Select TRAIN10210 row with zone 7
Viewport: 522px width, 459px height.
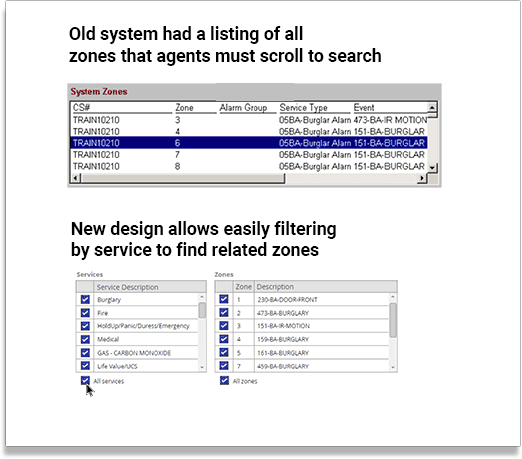pyautogui.click(x=249, y=155)
